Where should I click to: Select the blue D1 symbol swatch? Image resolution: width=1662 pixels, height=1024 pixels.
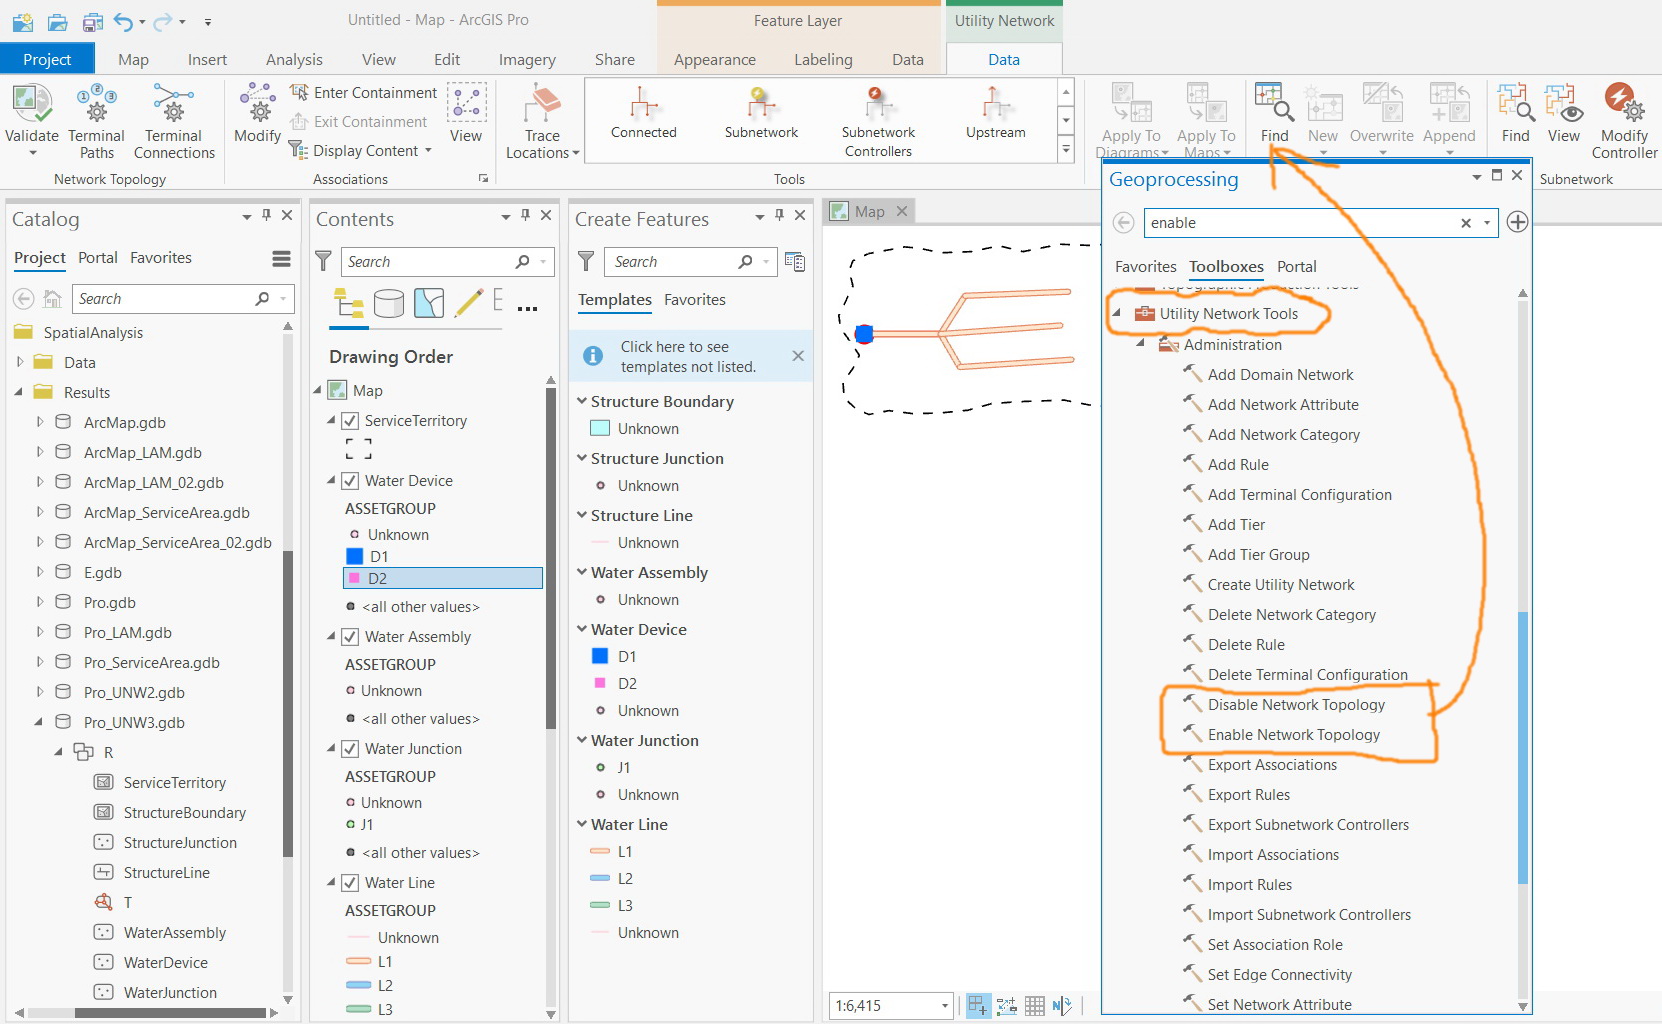point(355,556)
